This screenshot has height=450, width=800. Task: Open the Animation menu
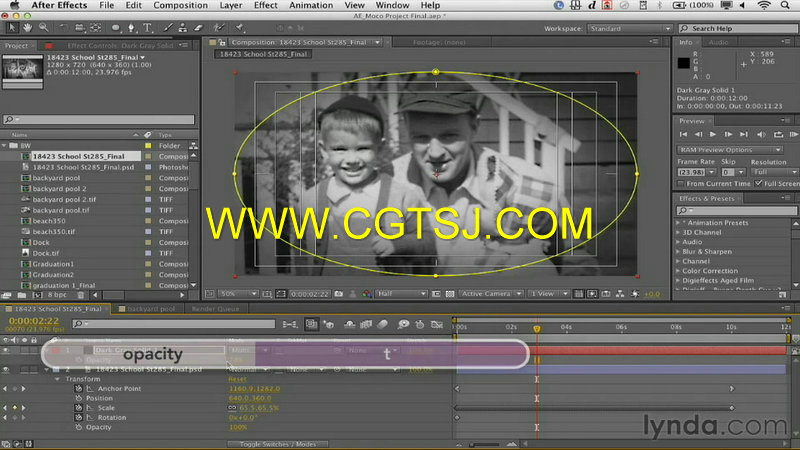pyautogui.click(x=311, y=5)
